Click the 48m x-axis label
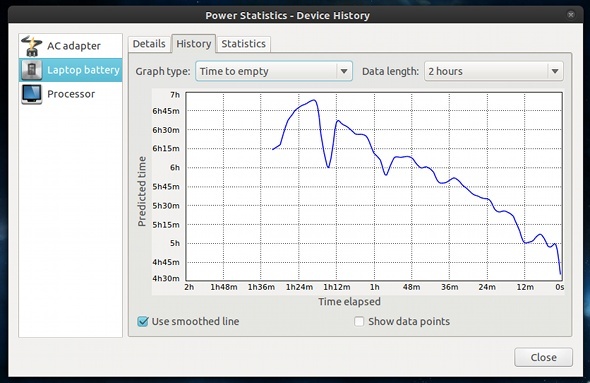The image size is (590, 383). tap(412, 287)
